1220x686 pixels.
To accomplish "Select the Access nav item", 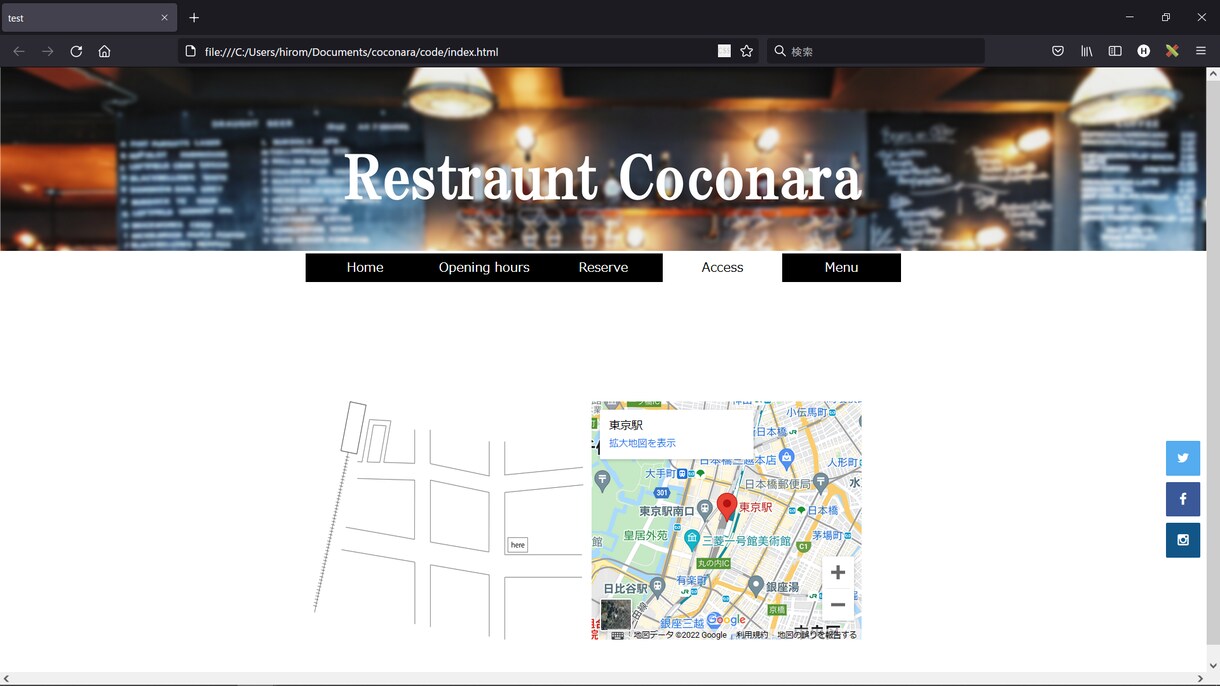I will (x=722, y=267).
